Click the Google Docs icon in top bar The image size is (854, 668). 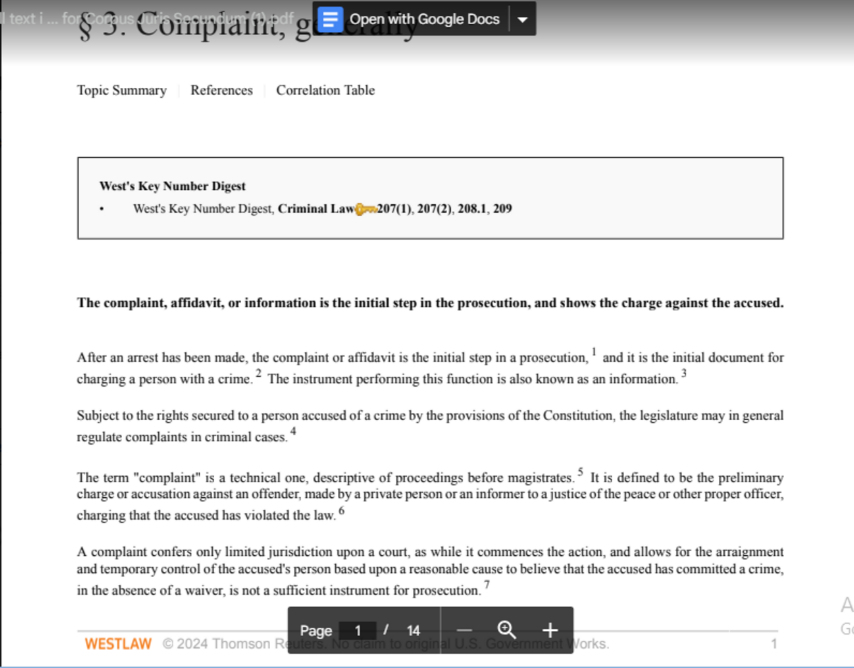tap(332, 19)
